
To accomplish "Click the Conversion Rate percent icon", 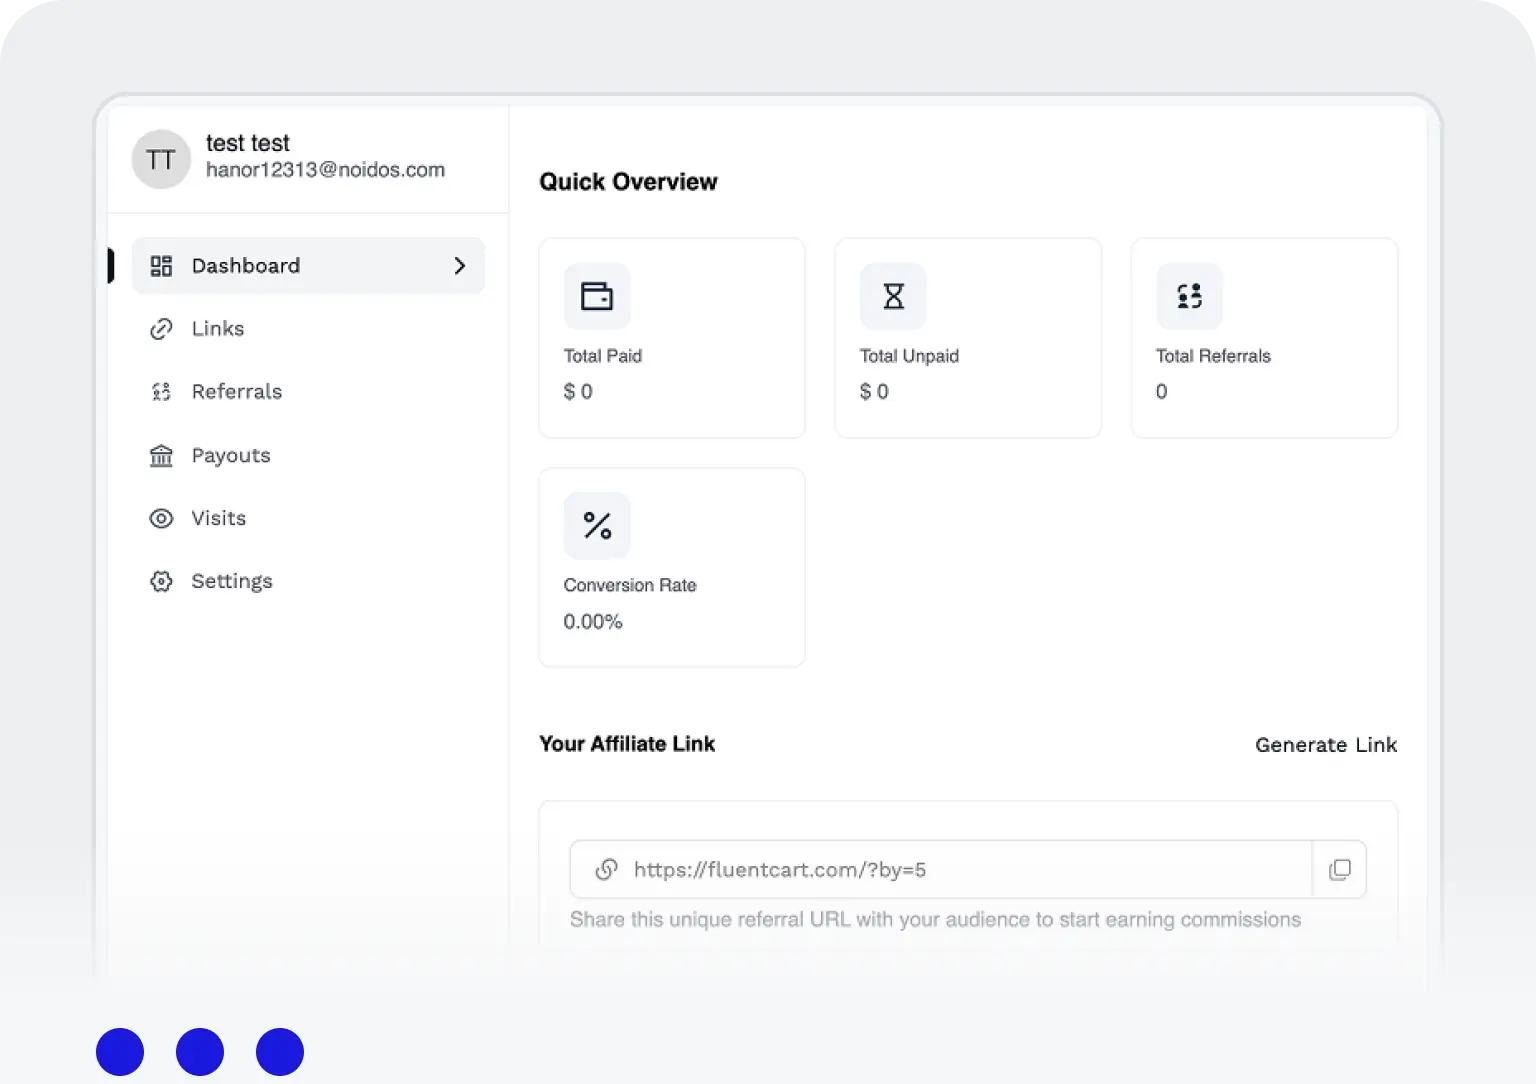I will pyautogui.click(x=597, y=525).
